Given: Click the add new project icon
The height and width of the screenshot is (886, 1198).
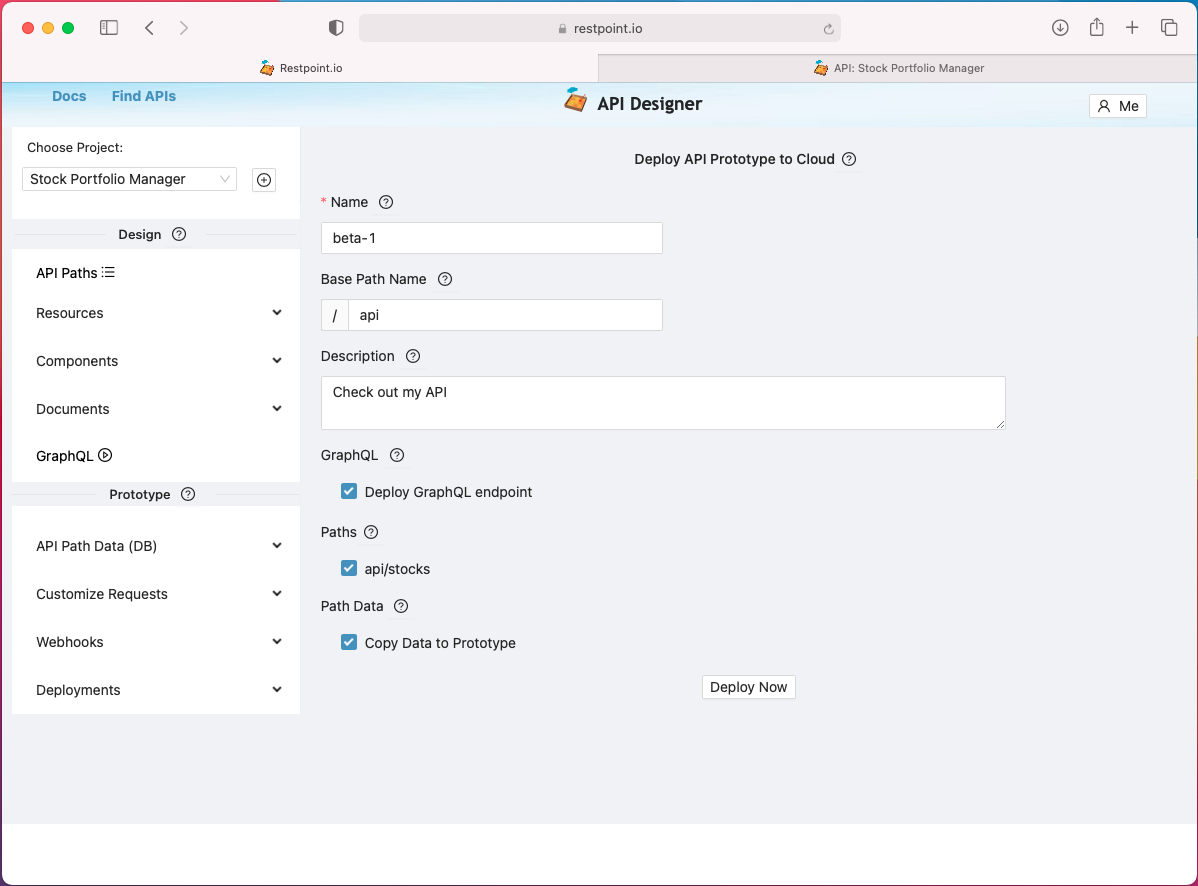Looking at the screenshot, I should point(263,179).
